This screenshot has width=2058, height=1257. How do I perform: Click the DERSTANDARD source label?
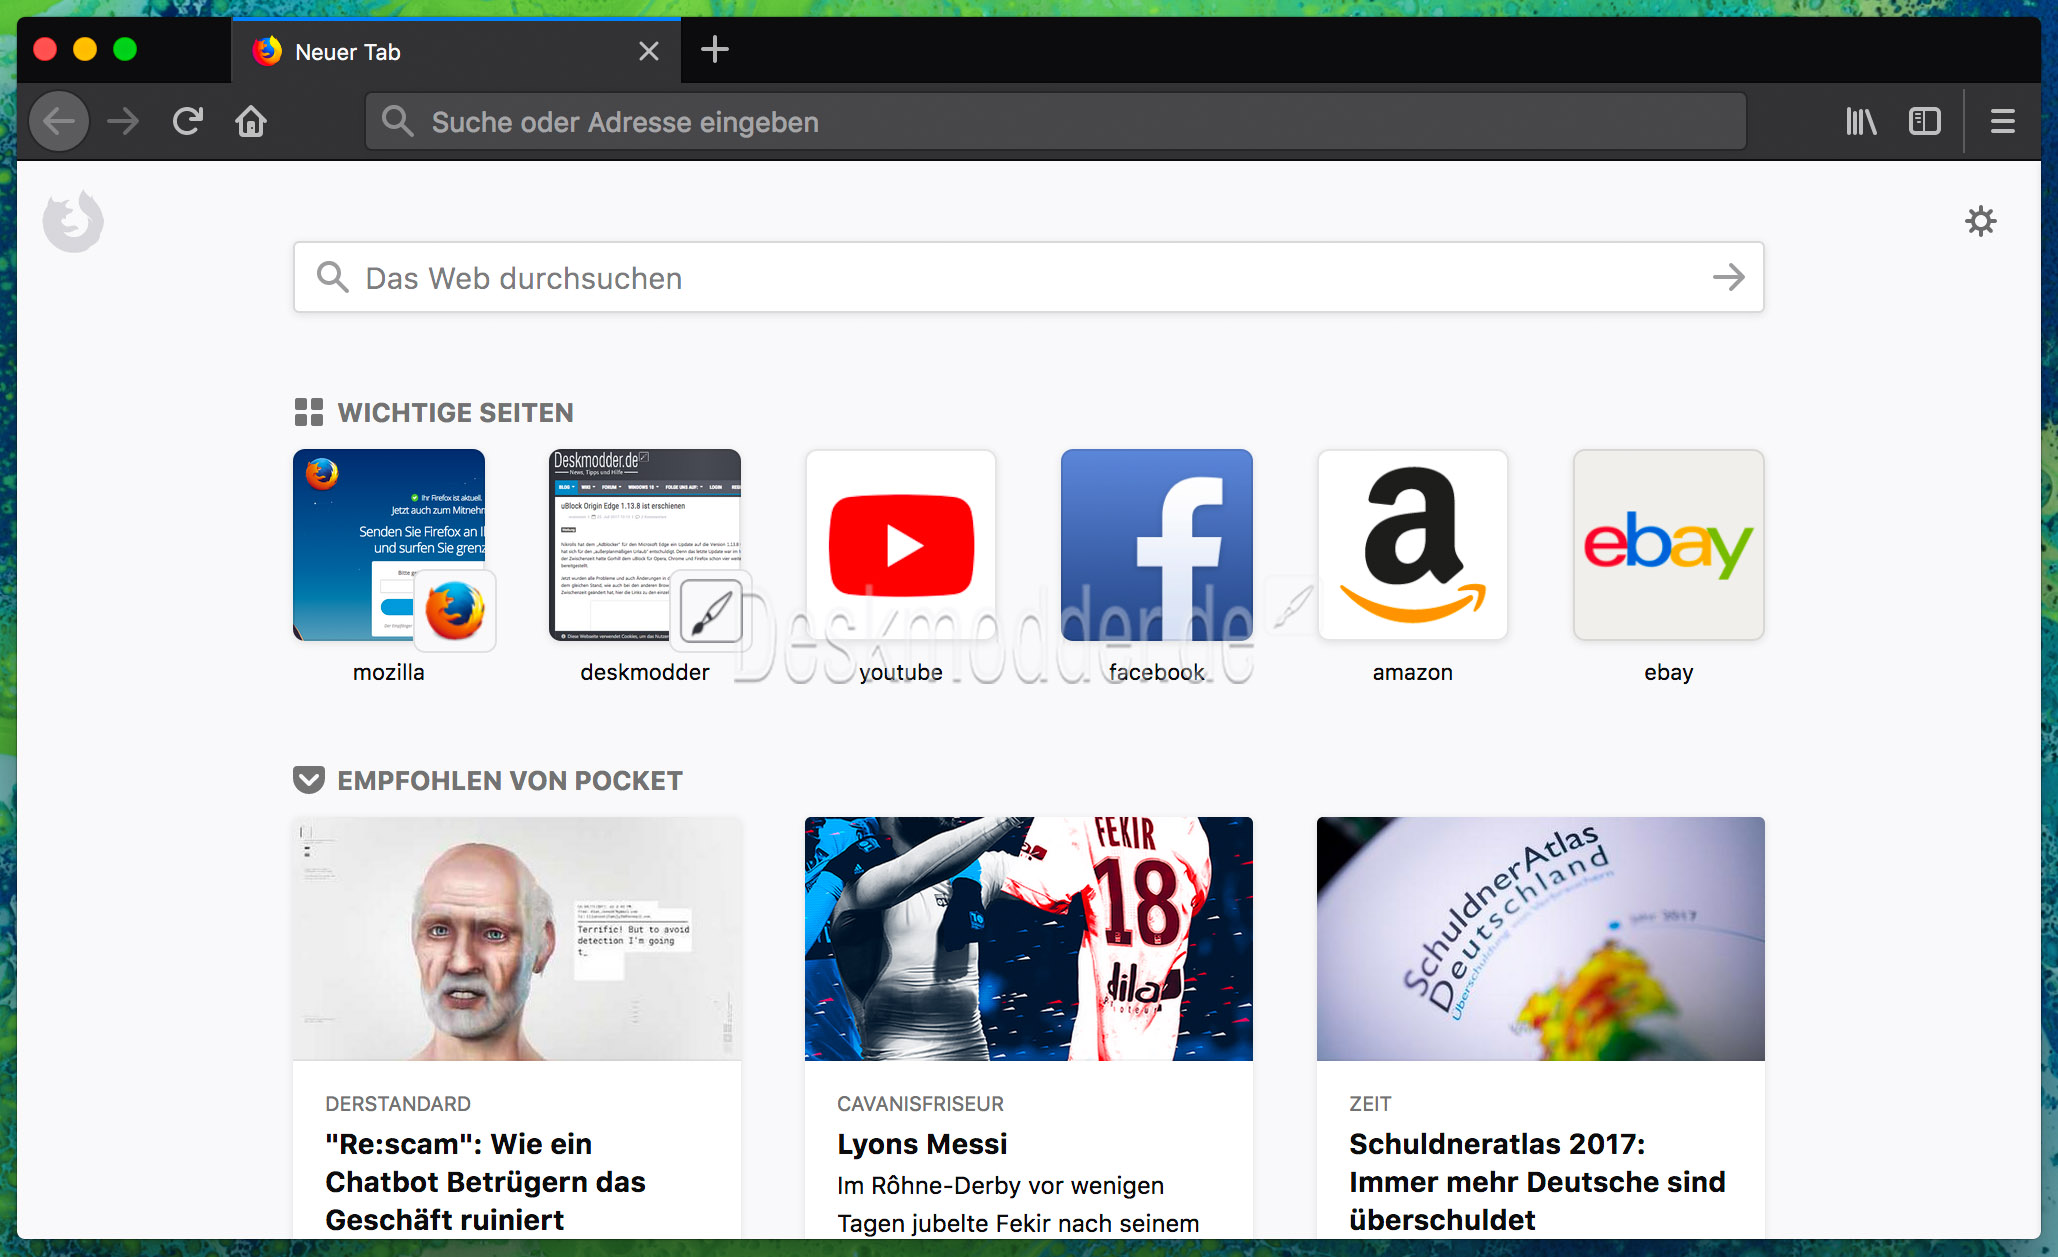(398, 1104)
